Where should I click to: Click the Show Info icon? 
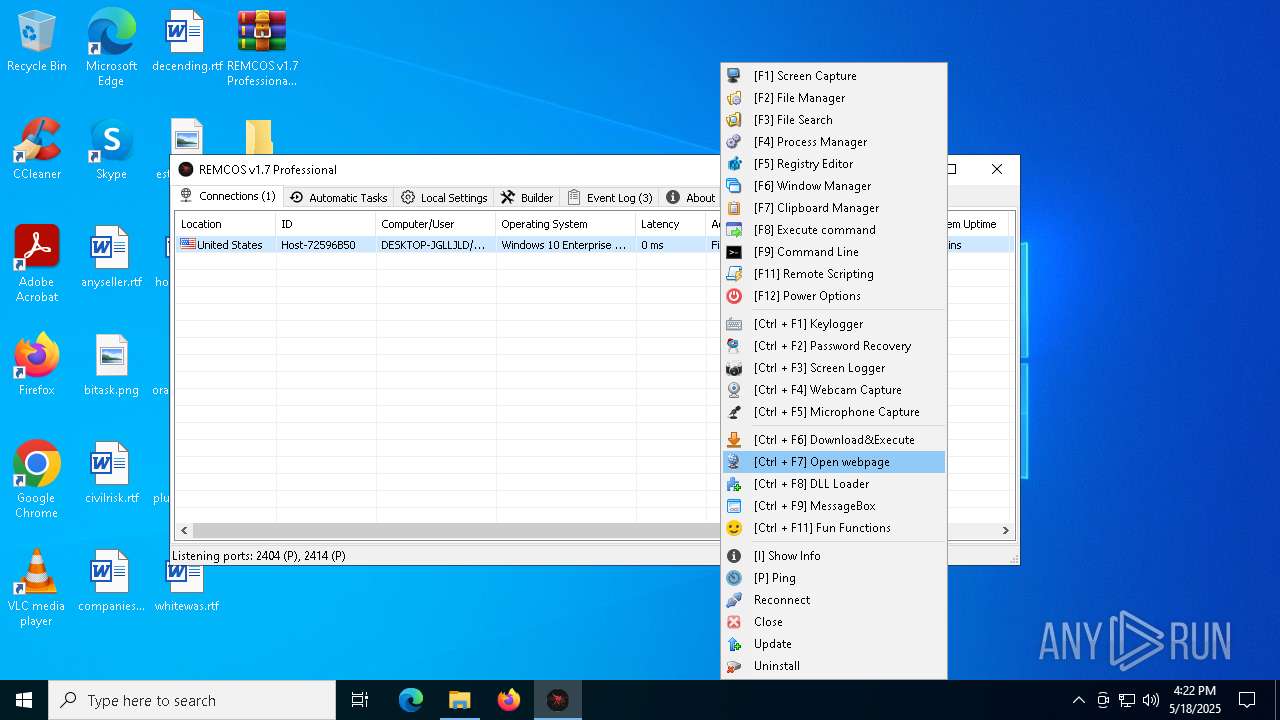734,556
